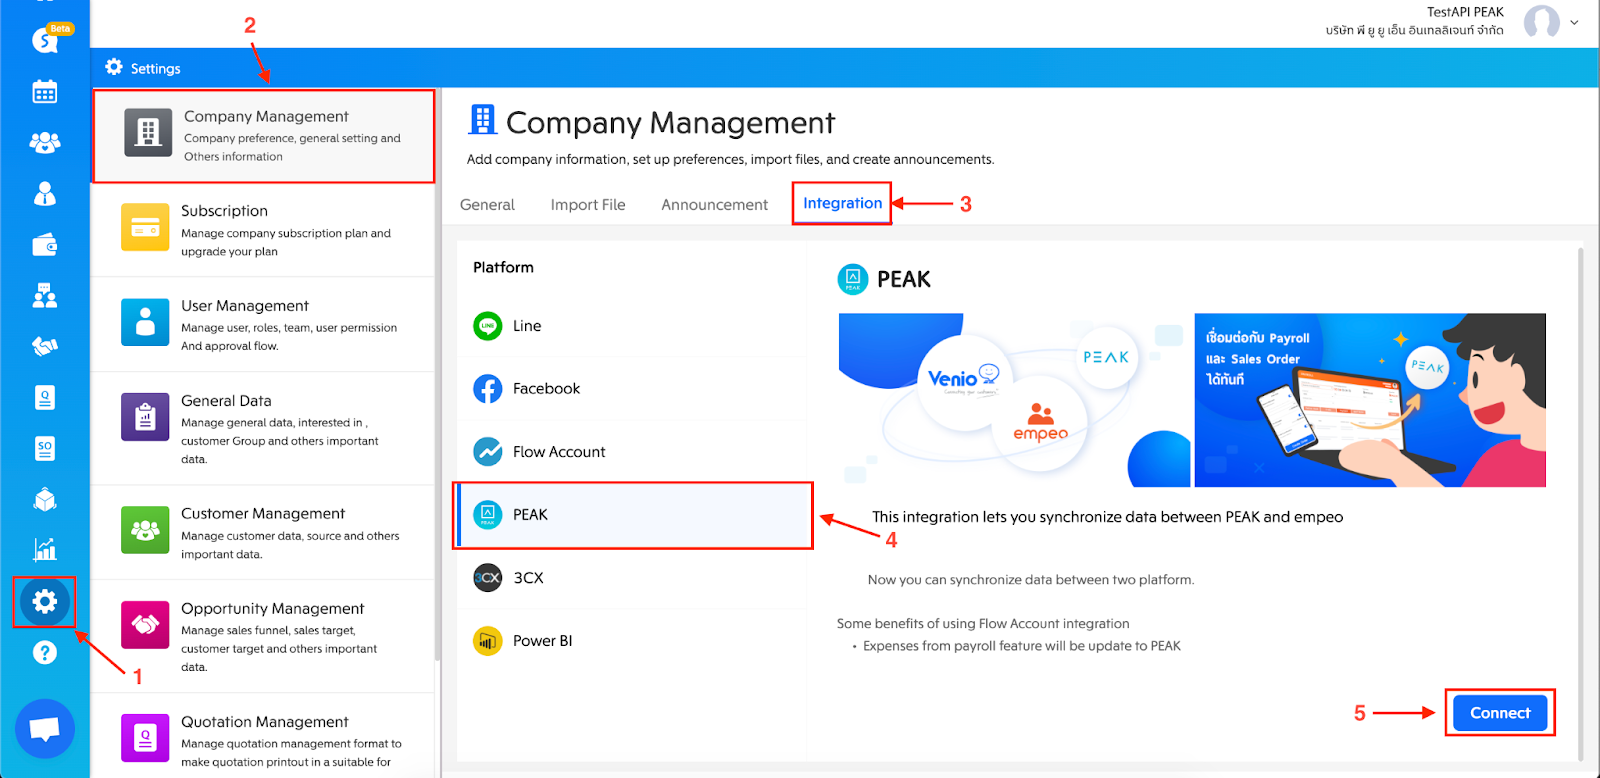This screenshot has height=778, width=1600.
Task: Switch to the Integration tab
Action: click(842, 203)
